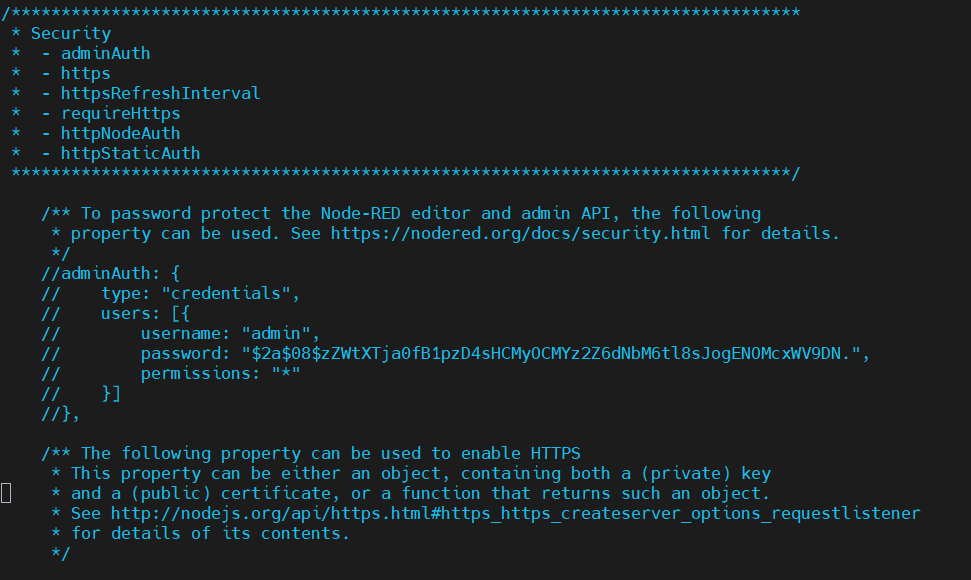971x580 pixels.
Task: Select the requireHttps list entry
Action: pyautogui.click(x=120, y=112)
